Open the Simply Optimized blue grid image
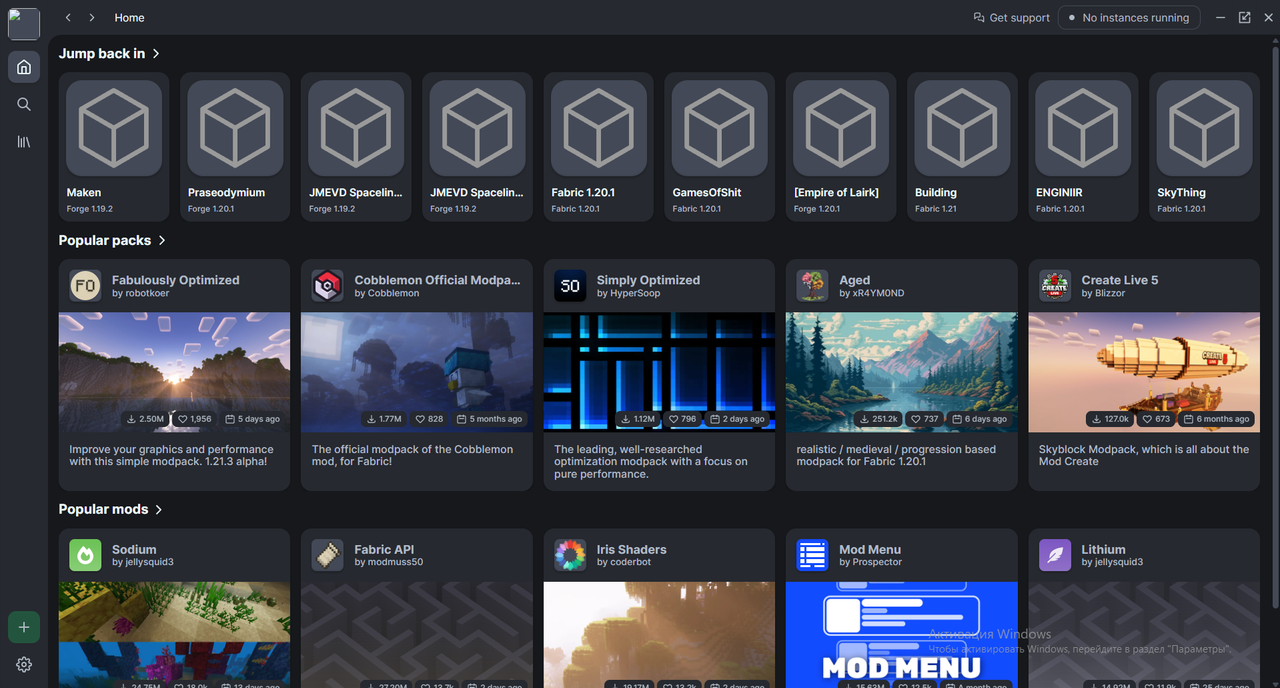Screen dimensions: 1280x688 pyautogui.click(x=659, y=372)
